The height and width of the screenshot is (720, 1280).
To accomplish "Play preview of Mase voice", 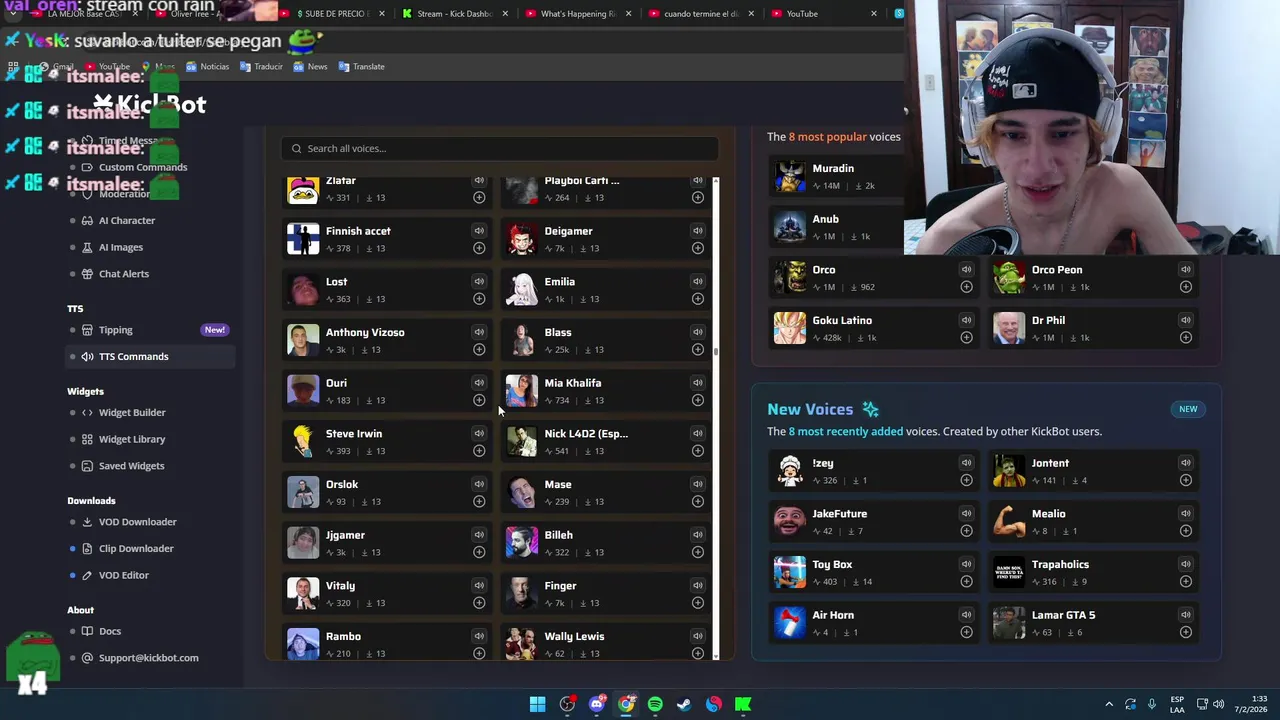I will coord(698,484).
